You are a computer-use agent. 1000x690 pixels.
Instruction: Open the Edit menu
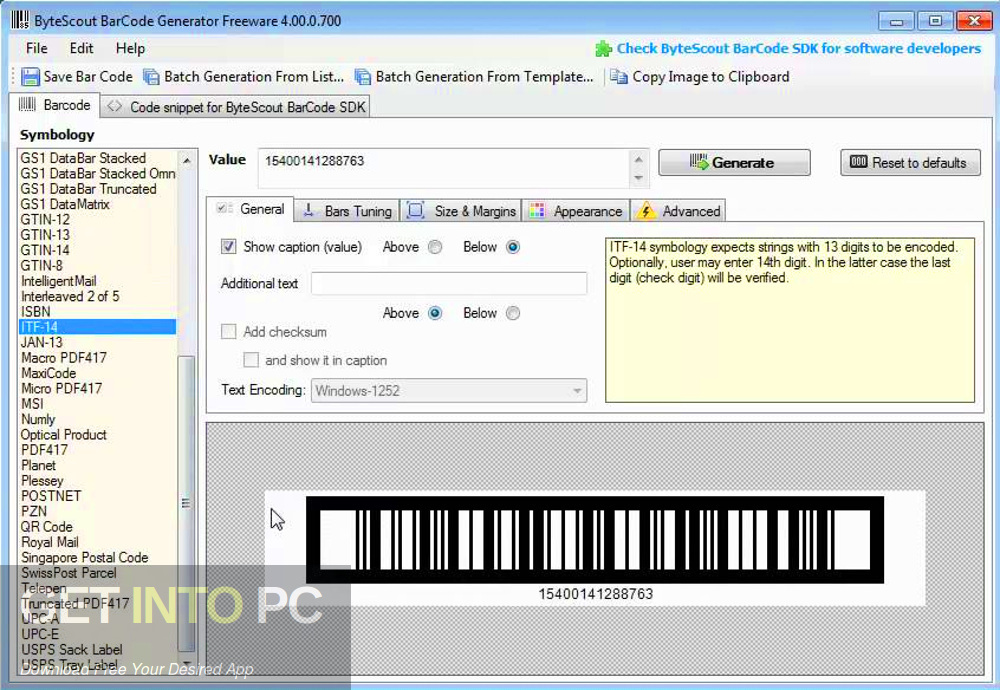pyautogui.click(x=80, y=47)
